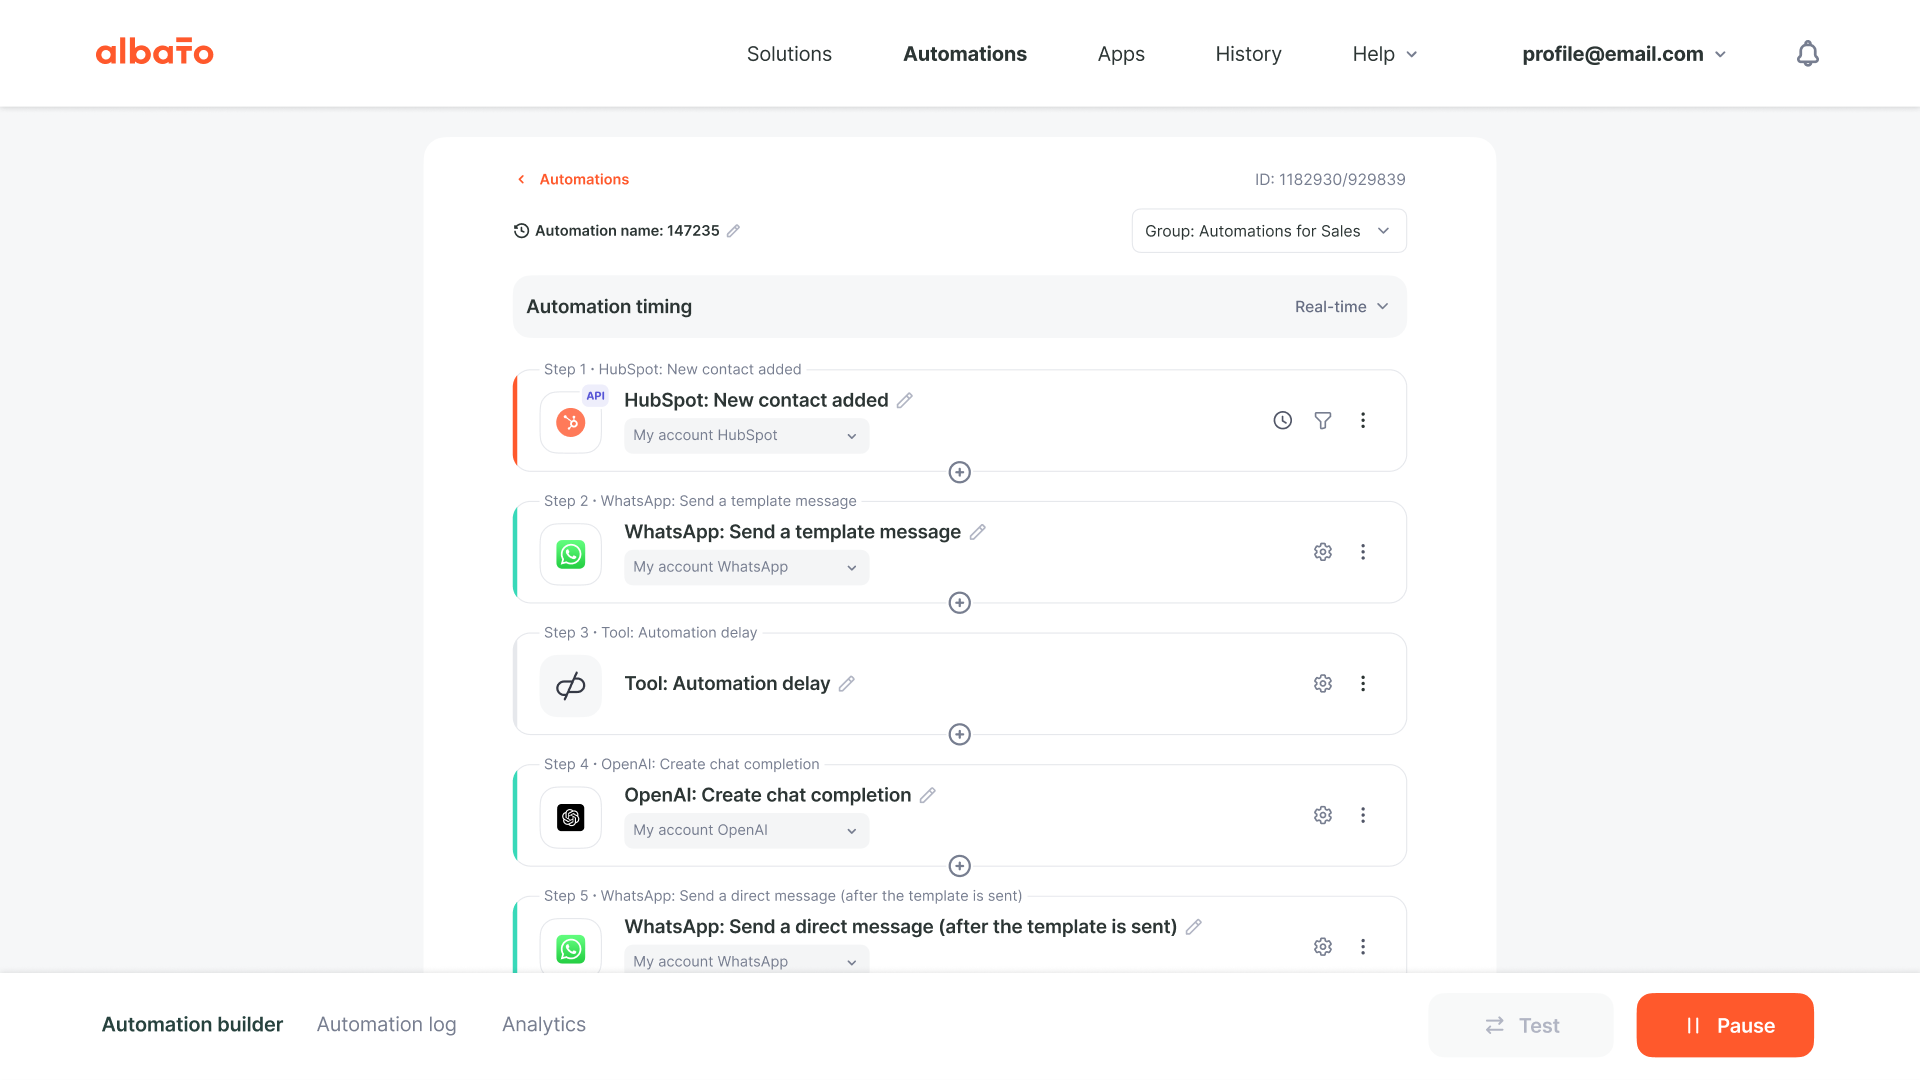This screenshot has height=1080, width=1920.
Task: Click the OpenAI app icon in Step 4
Action: coord(570,815)
